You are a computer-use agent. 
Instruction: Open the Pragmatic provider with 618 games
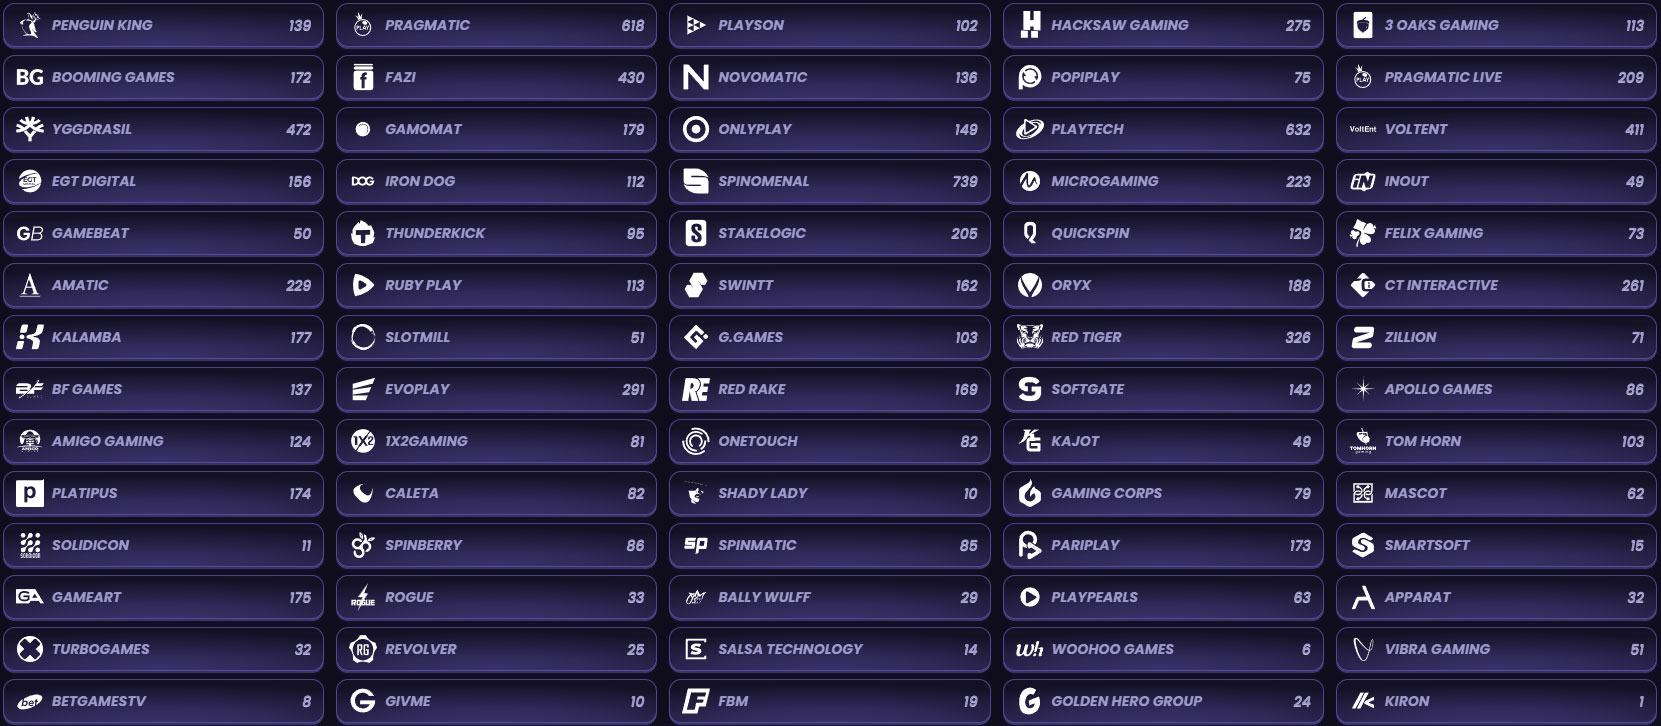click(x=496, y=25)
